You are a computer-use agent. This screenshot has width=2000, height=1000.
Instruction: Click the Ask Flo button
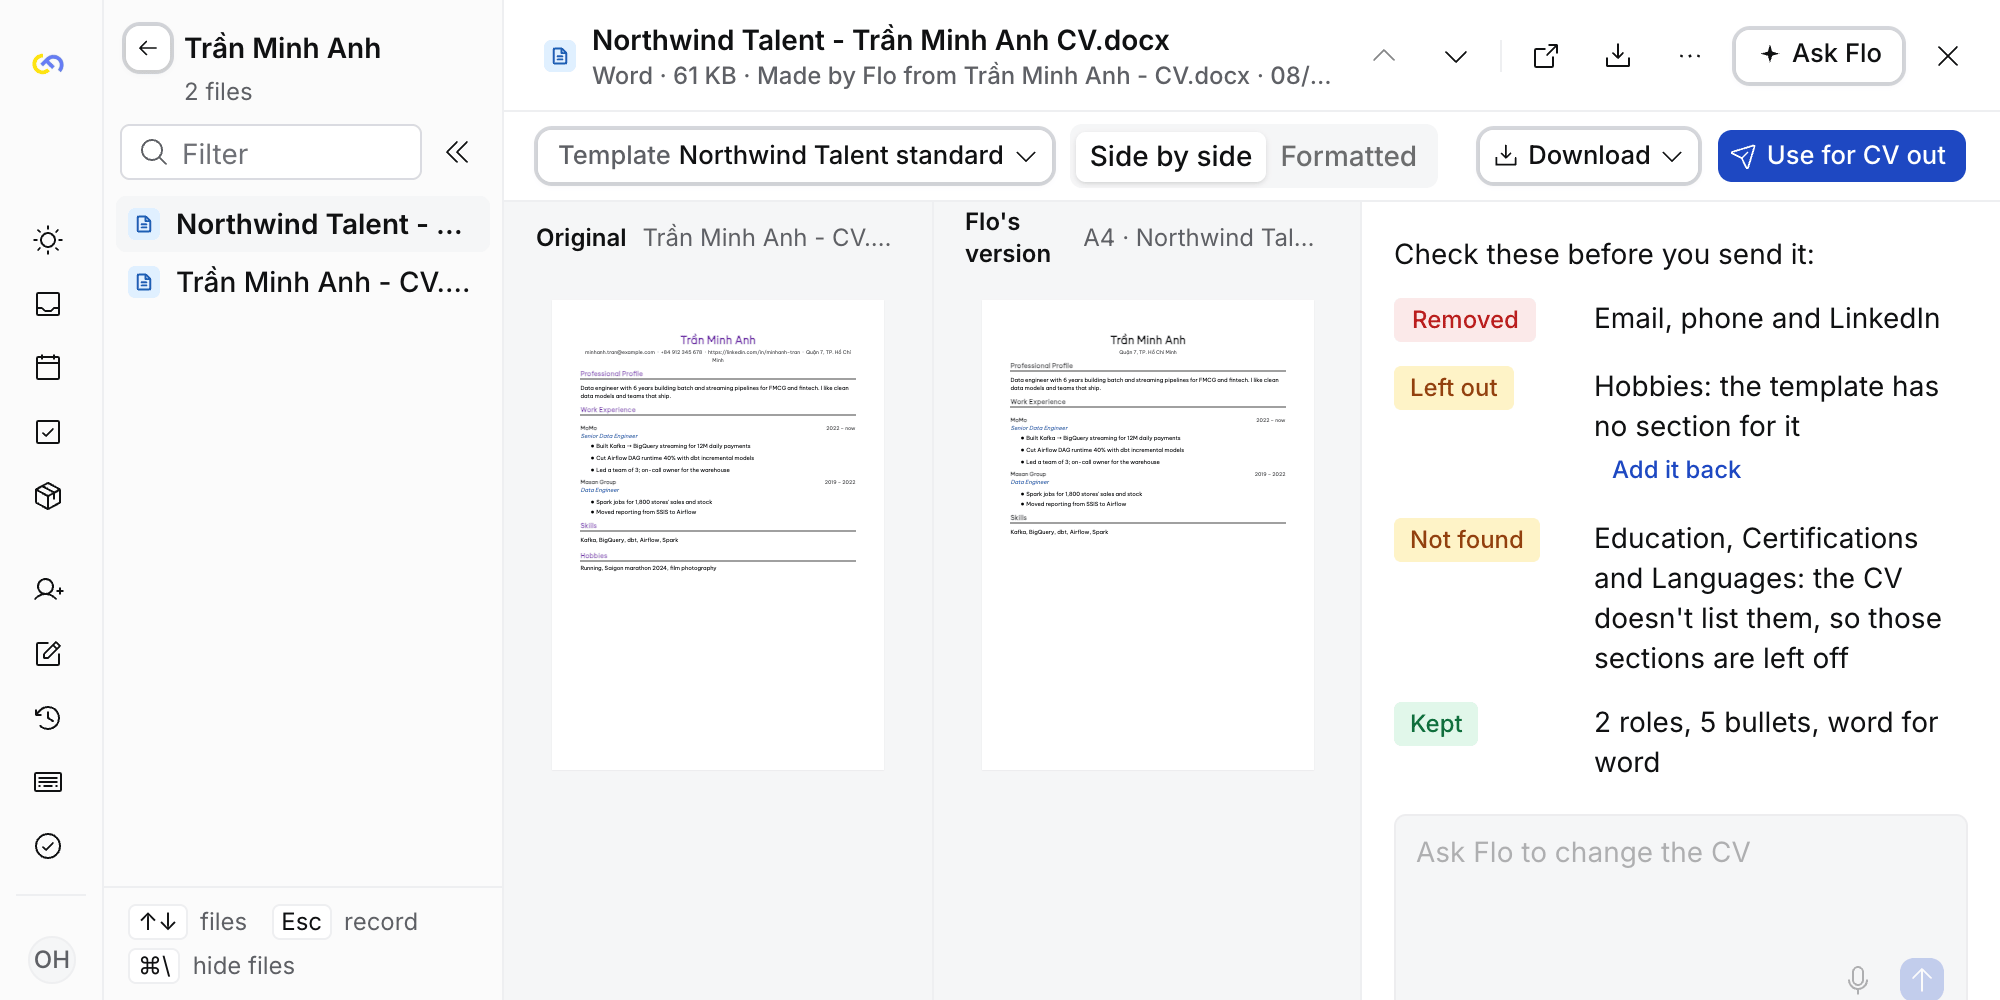1819,55
